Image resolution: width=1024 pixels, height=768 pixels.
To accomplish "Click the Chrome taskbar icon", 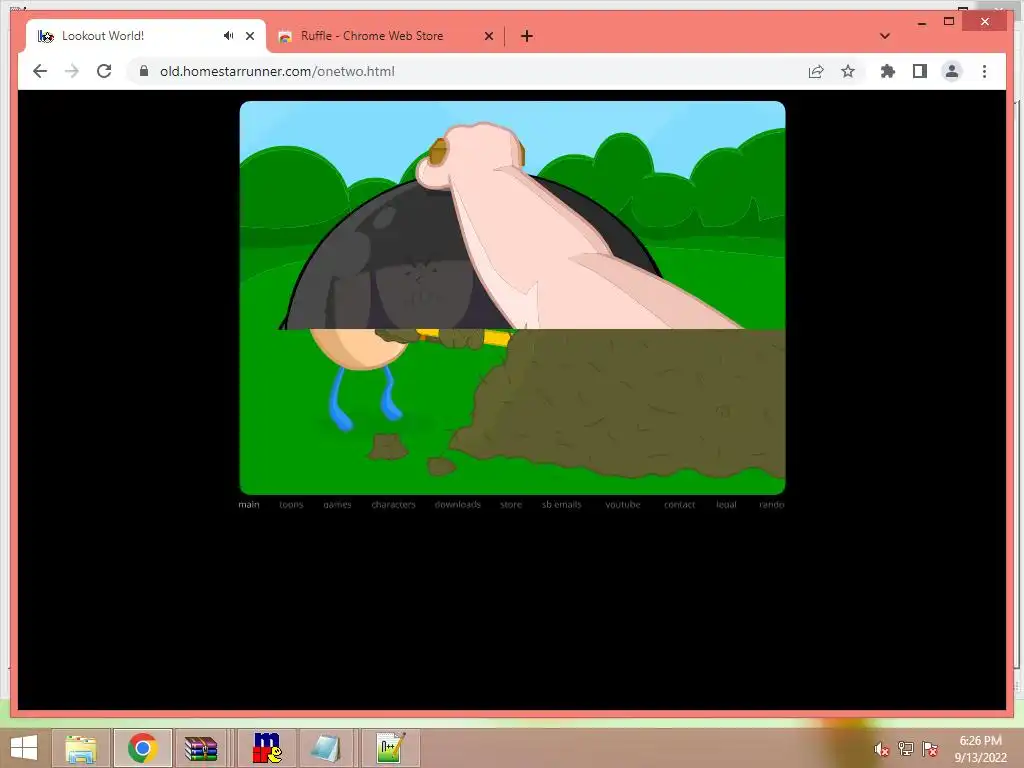I will 143,748.
